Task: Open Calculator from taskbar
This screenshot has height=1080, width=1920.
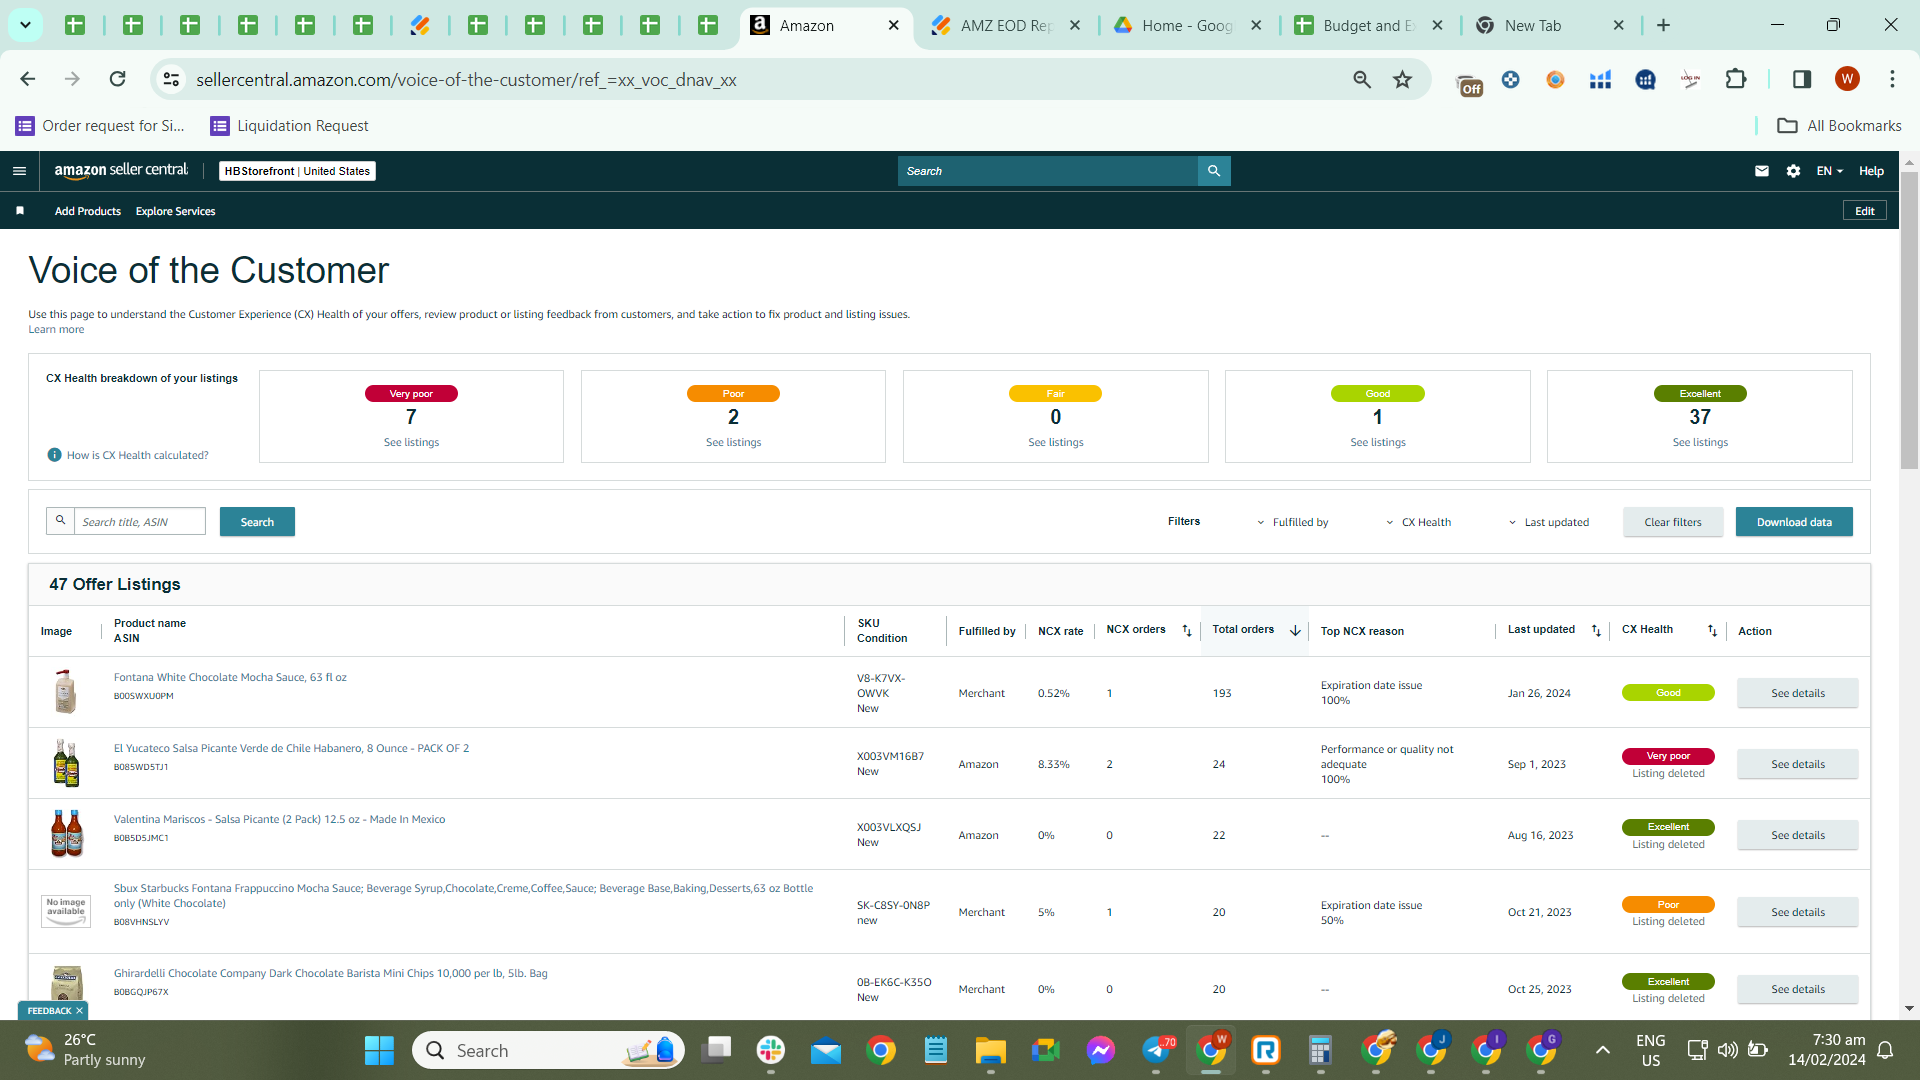Action: (1320, 1050)
